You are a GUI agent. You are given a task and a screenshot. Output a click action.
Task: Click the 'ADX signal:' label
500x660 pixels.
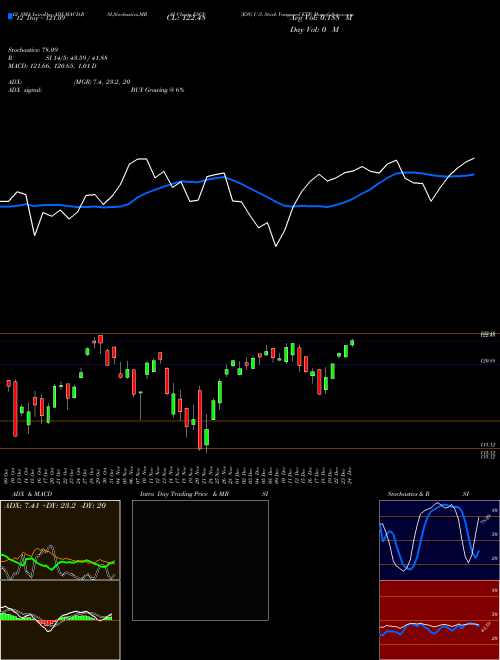(25, 90)
